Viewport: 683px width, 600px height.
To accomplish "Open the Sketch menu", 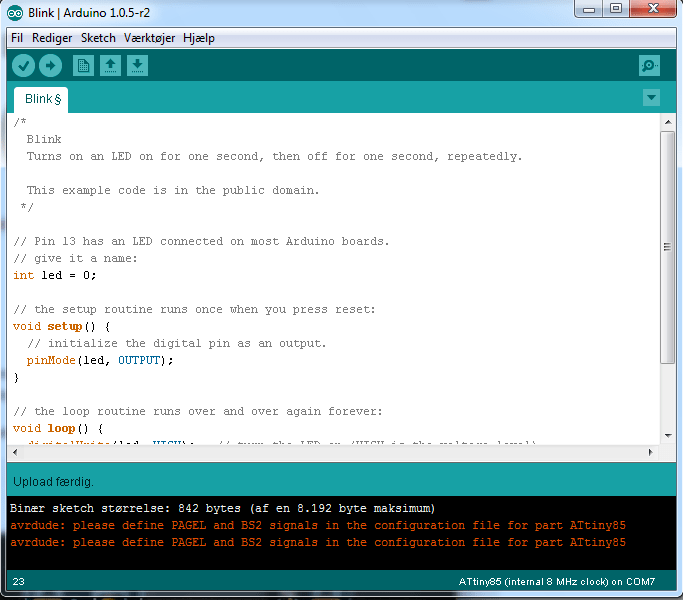I will click(98, 38).
